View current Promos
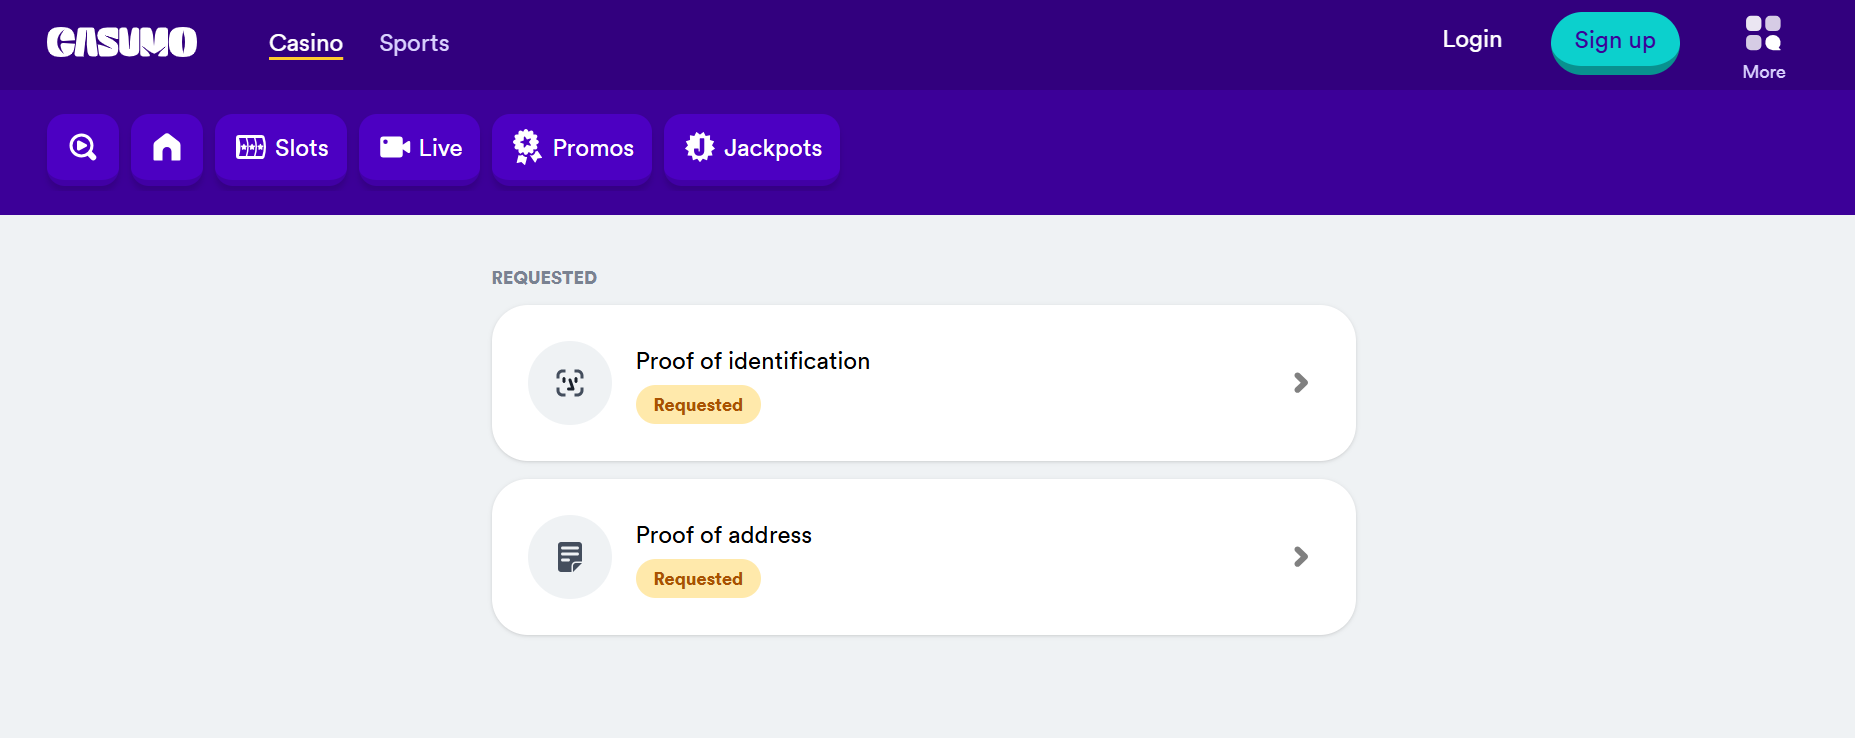 tap(571, 148)
